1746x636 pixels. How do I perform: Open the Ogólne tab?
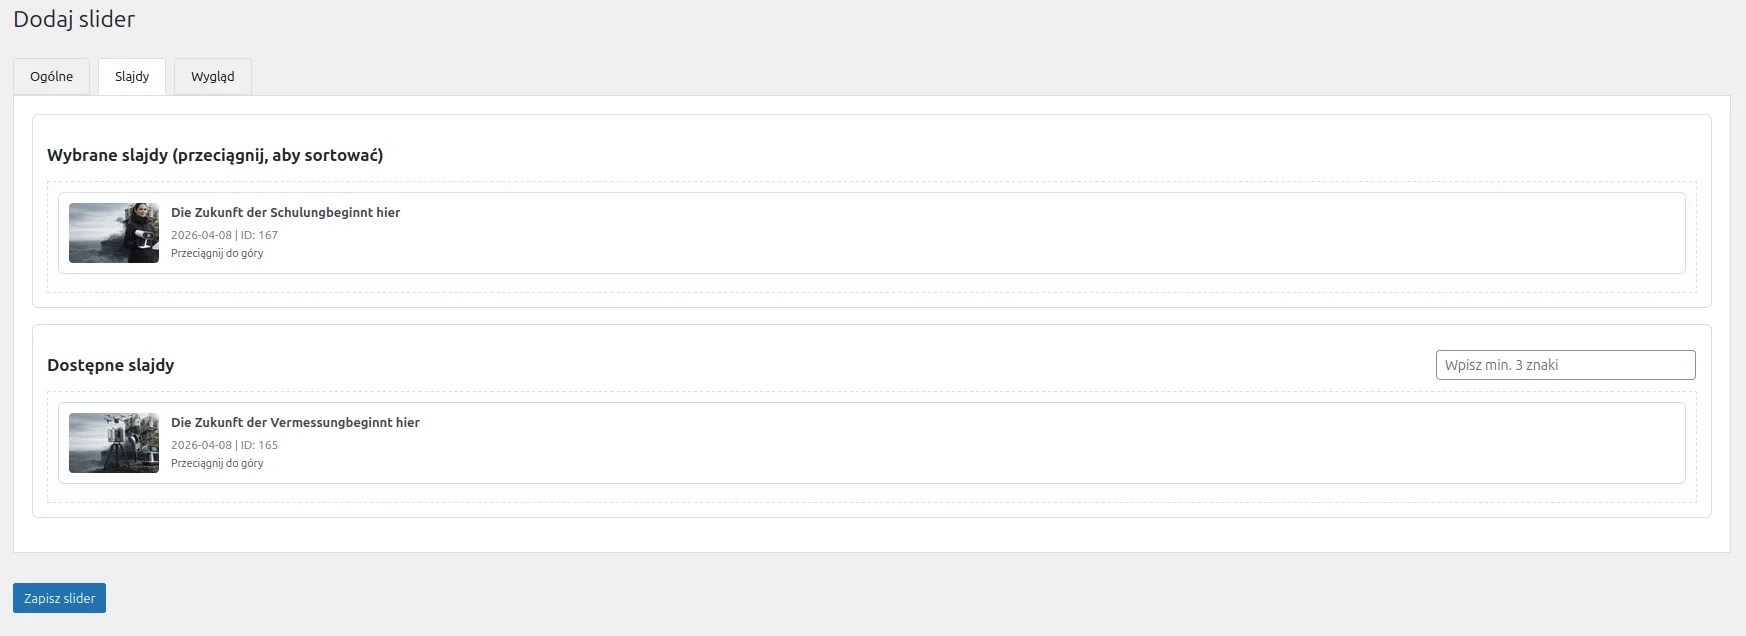51,77
